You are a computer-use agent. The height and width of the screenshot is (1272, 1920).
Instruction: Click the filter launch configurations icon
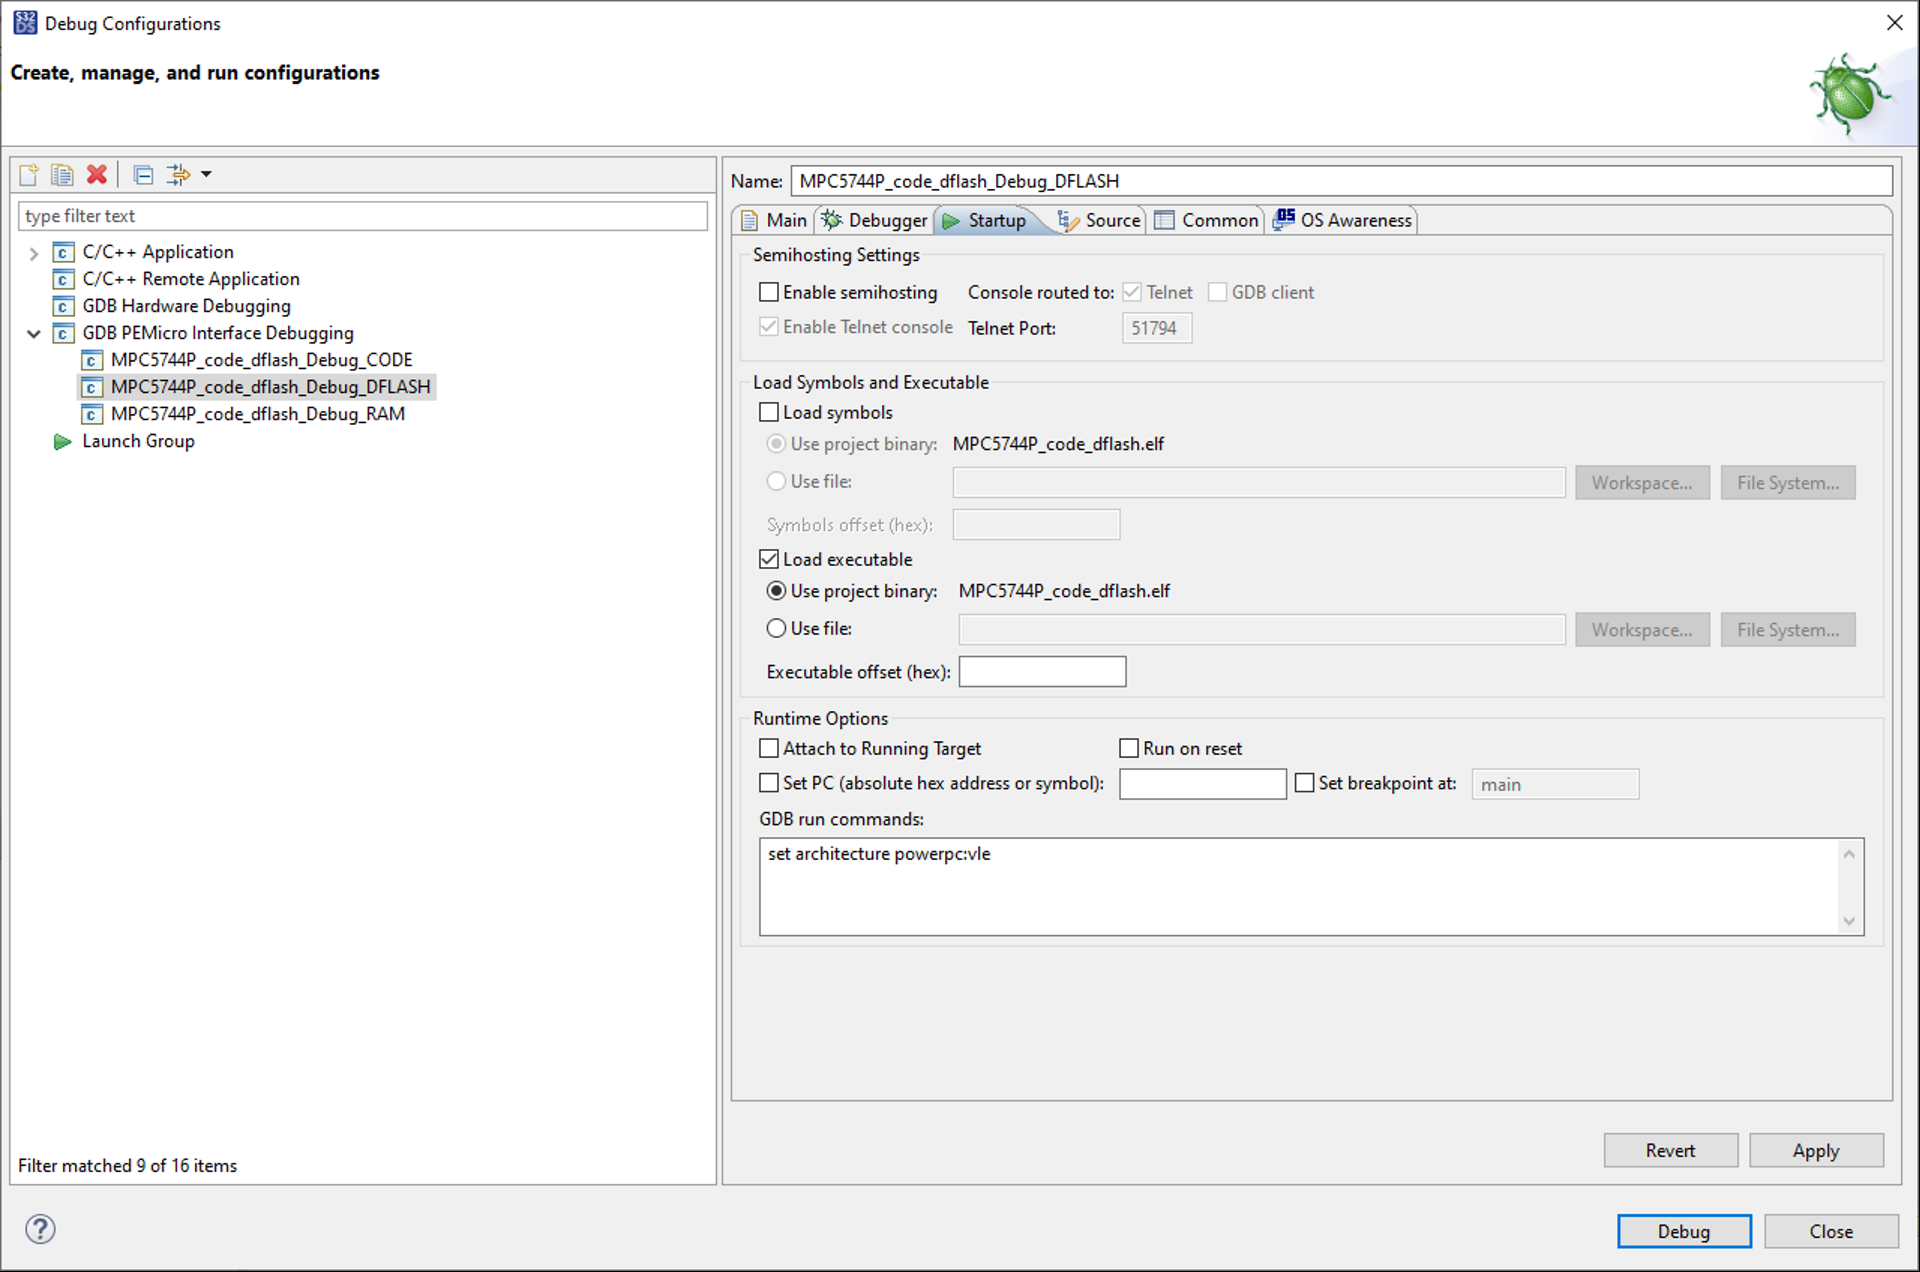178,175
